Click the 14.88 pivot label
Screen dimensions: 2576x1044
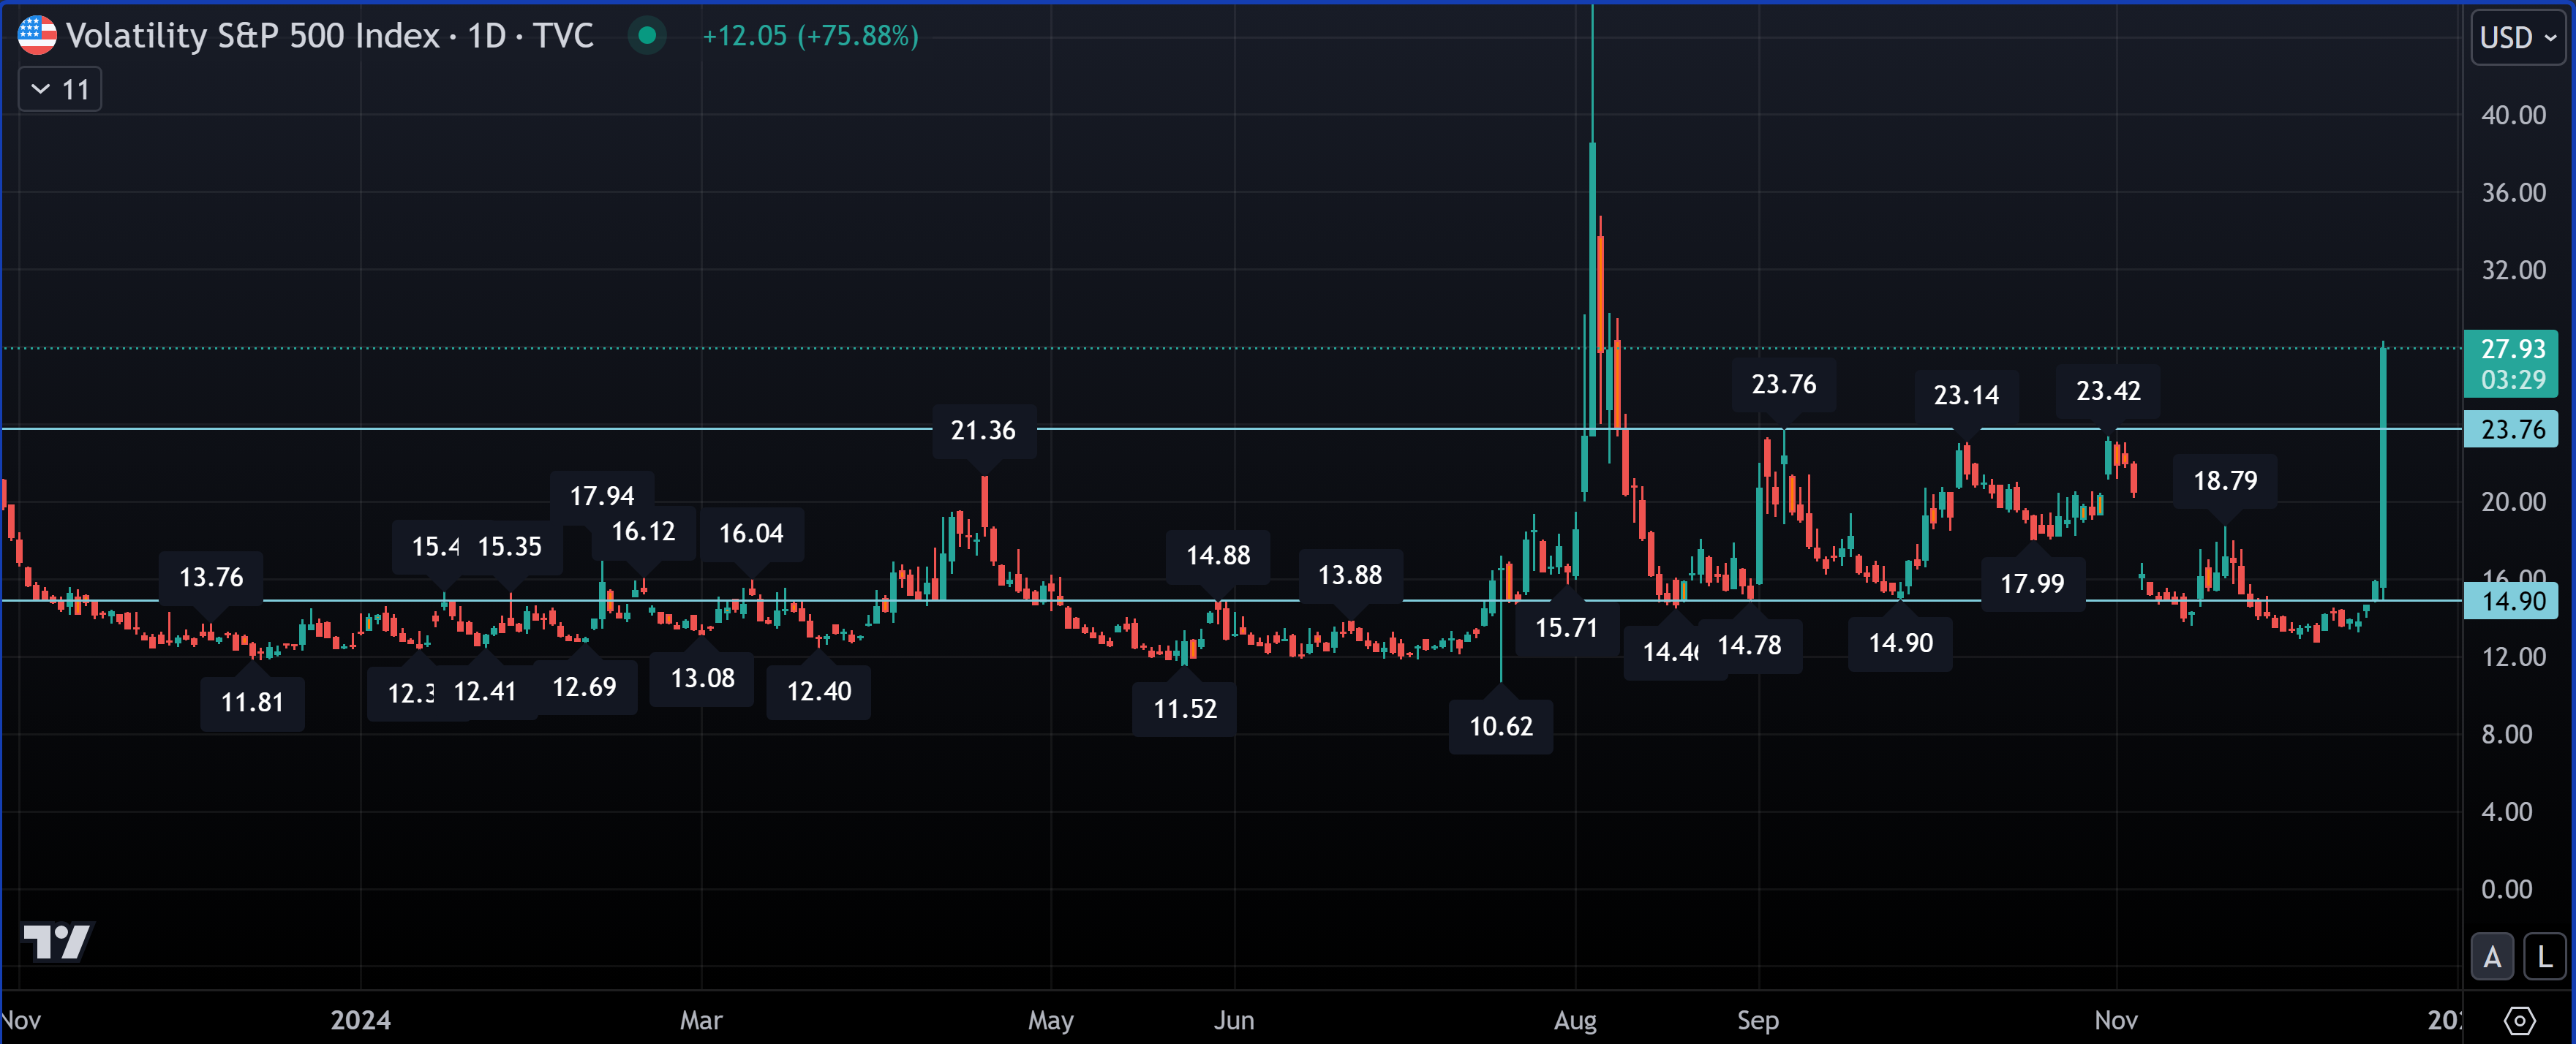[x=1218, y=556]
